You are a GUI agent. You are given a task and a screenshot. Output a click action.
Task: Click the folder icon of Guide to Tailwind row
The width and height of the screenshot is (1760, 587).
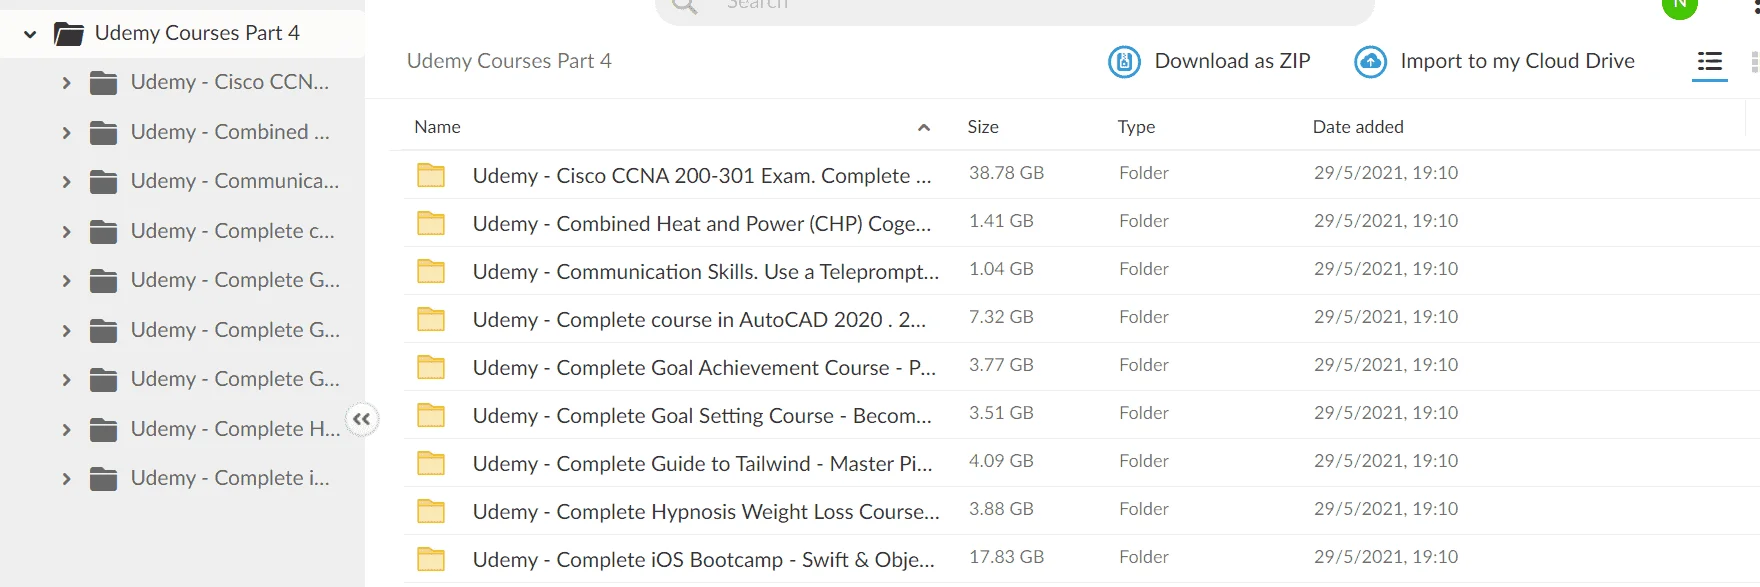click(x=431, y=463)
